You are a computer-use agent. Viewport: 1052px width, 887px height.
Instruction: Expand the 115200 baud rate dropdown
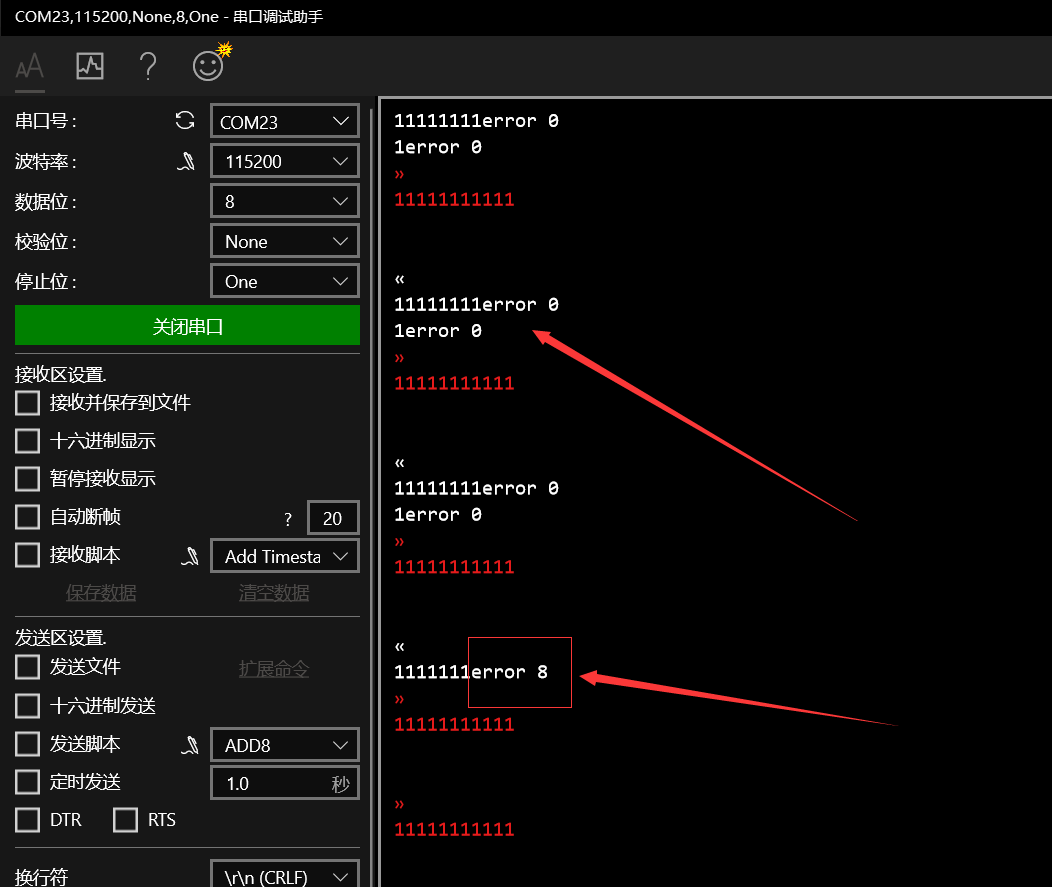pyautogui.click(x=284, y=162)
